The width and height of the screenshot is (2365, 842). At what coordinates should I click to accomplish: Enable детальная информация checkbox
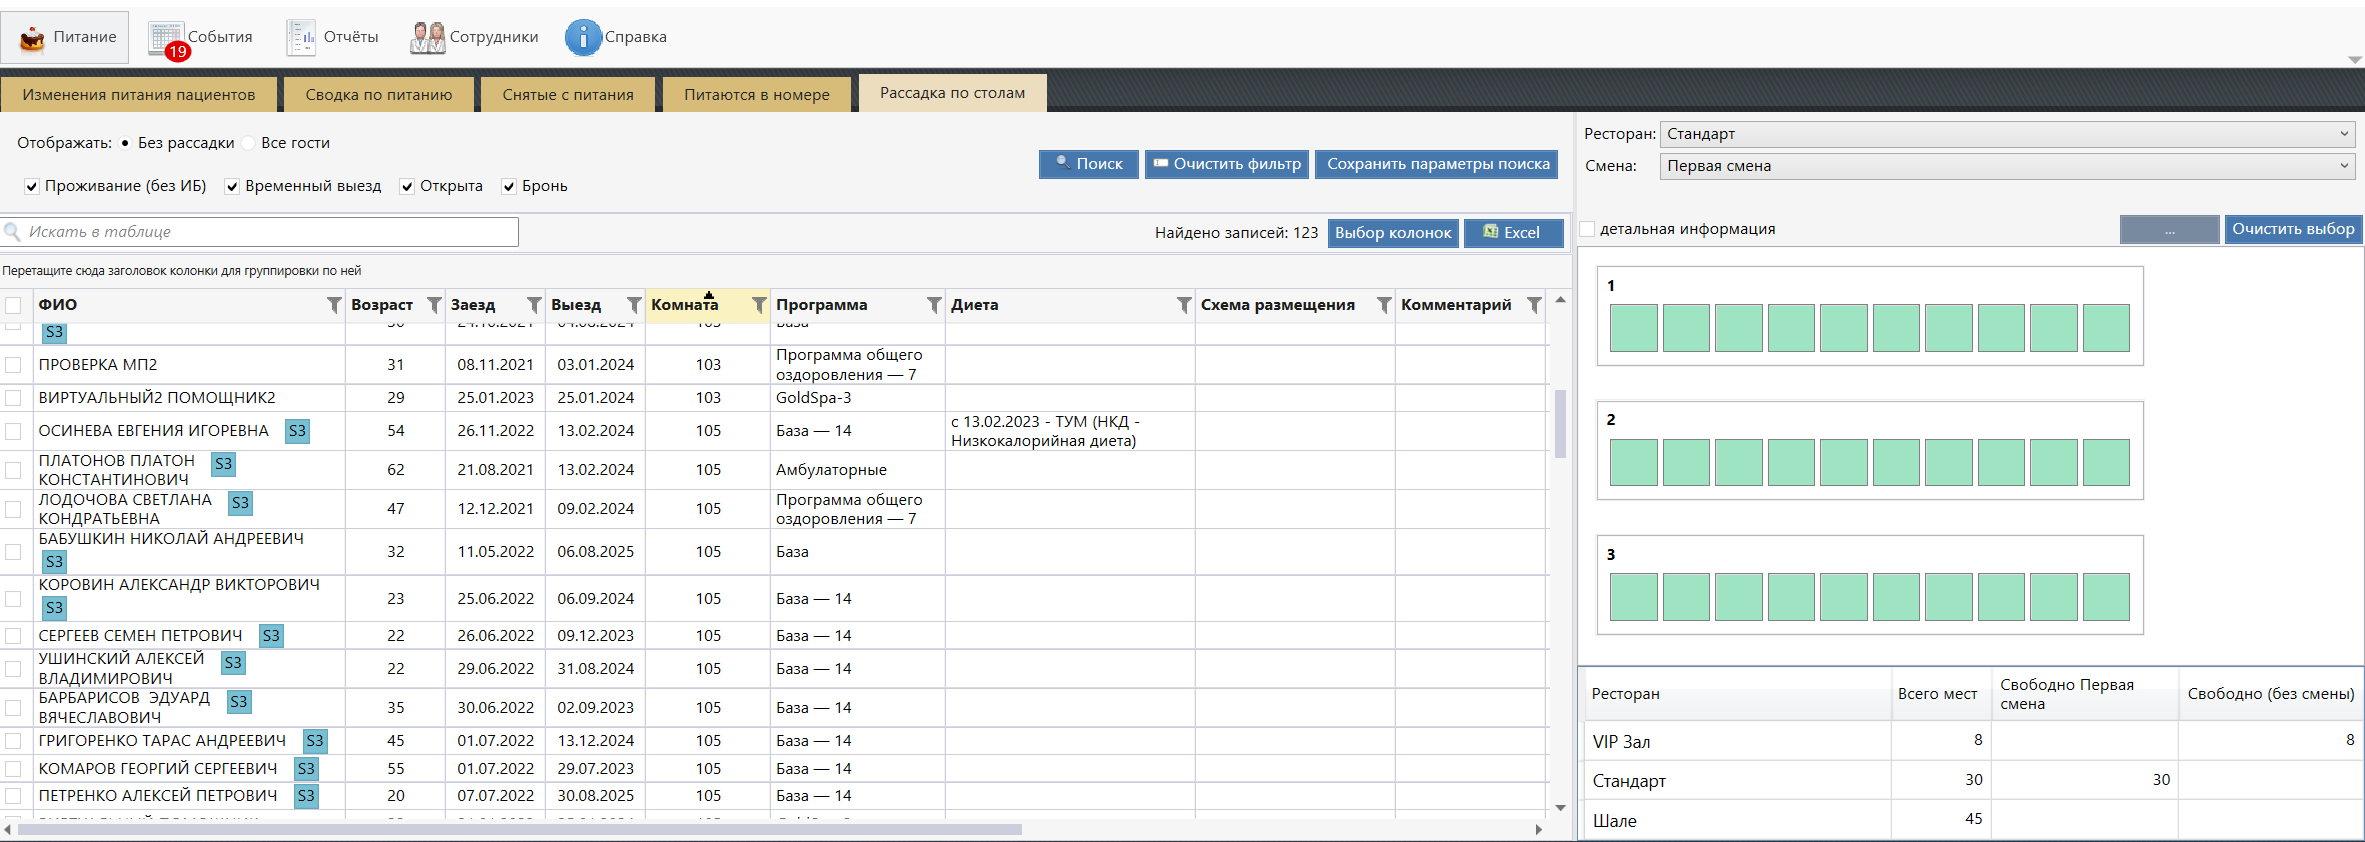(1587, 229)
